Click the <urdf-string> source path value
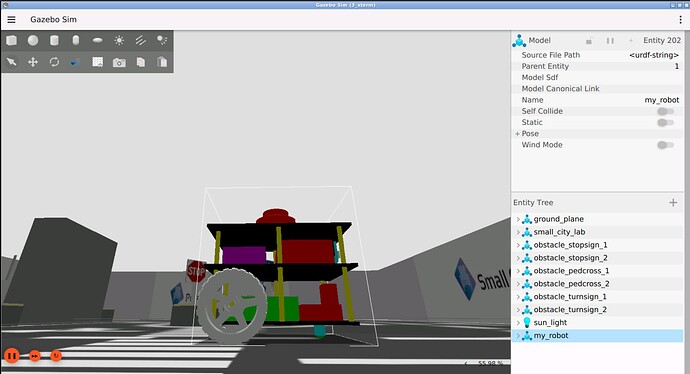This screenshot has width=690, height=374. 654,55
